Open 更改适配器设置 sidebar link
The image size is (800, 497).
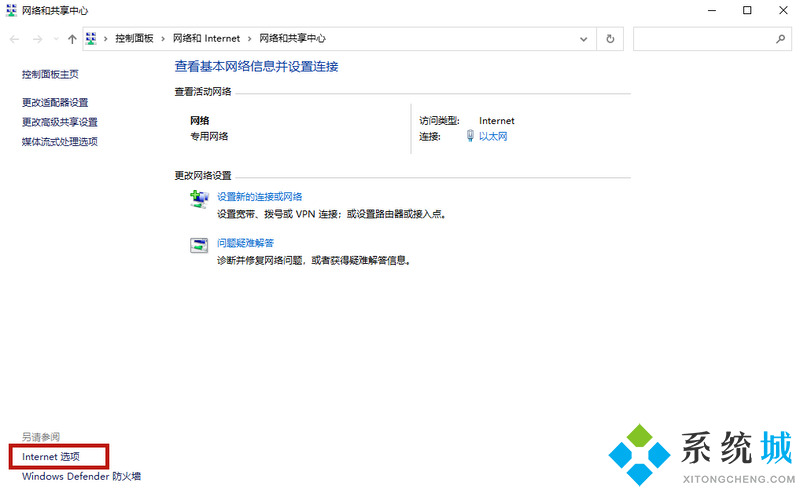coord(55,103)
